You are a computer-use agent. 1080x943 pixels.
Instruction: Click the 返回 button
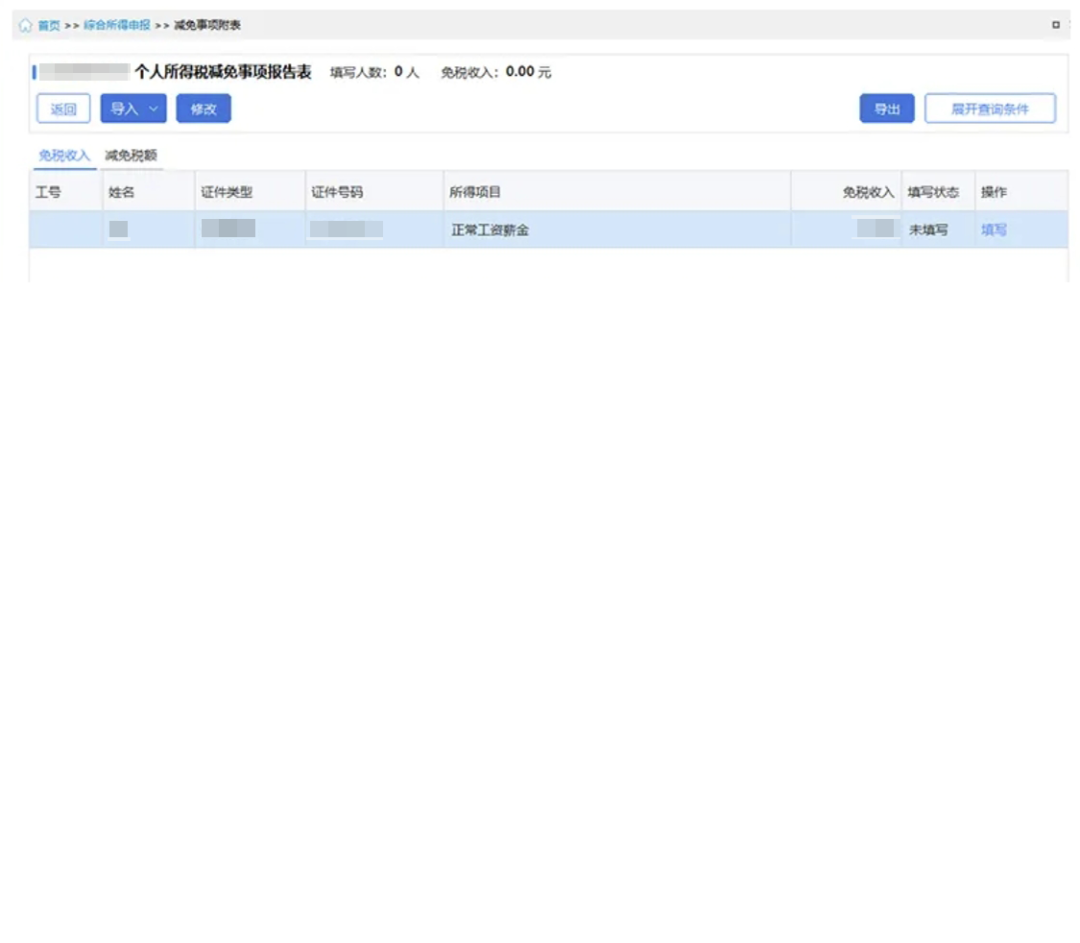click(63, 109)
